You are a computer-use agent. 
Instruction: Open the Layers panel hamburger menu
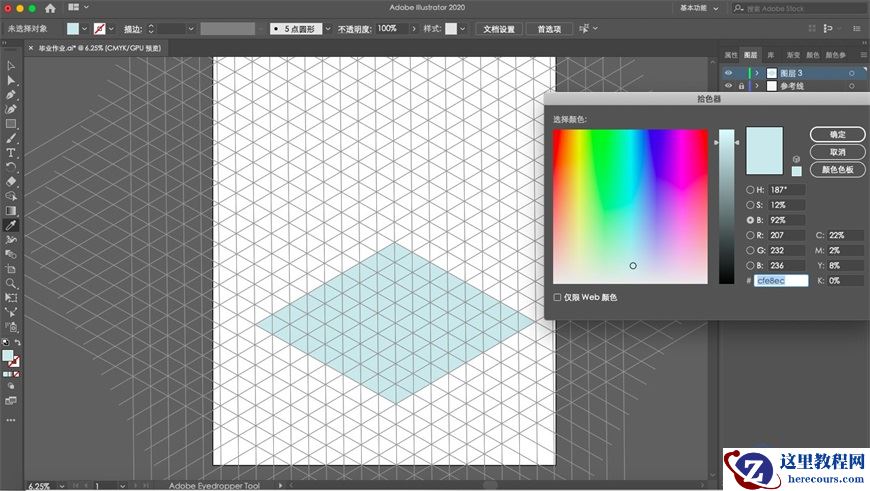[863, 55]
